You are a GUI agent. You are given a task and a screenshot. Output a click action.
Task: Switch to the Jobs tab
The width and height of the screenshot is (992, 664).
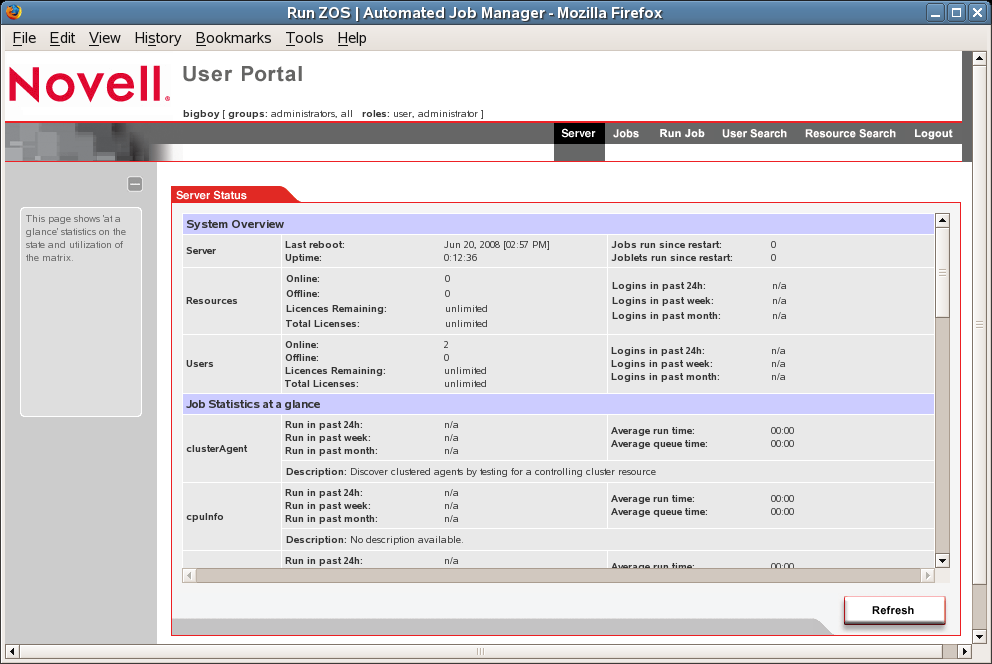[626, 134]
